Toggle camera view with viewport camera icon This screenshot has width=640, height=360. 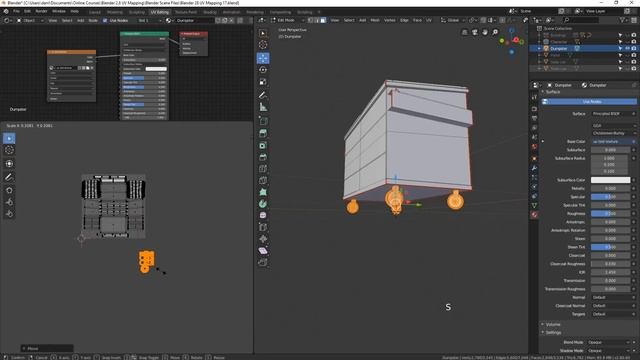474,32
